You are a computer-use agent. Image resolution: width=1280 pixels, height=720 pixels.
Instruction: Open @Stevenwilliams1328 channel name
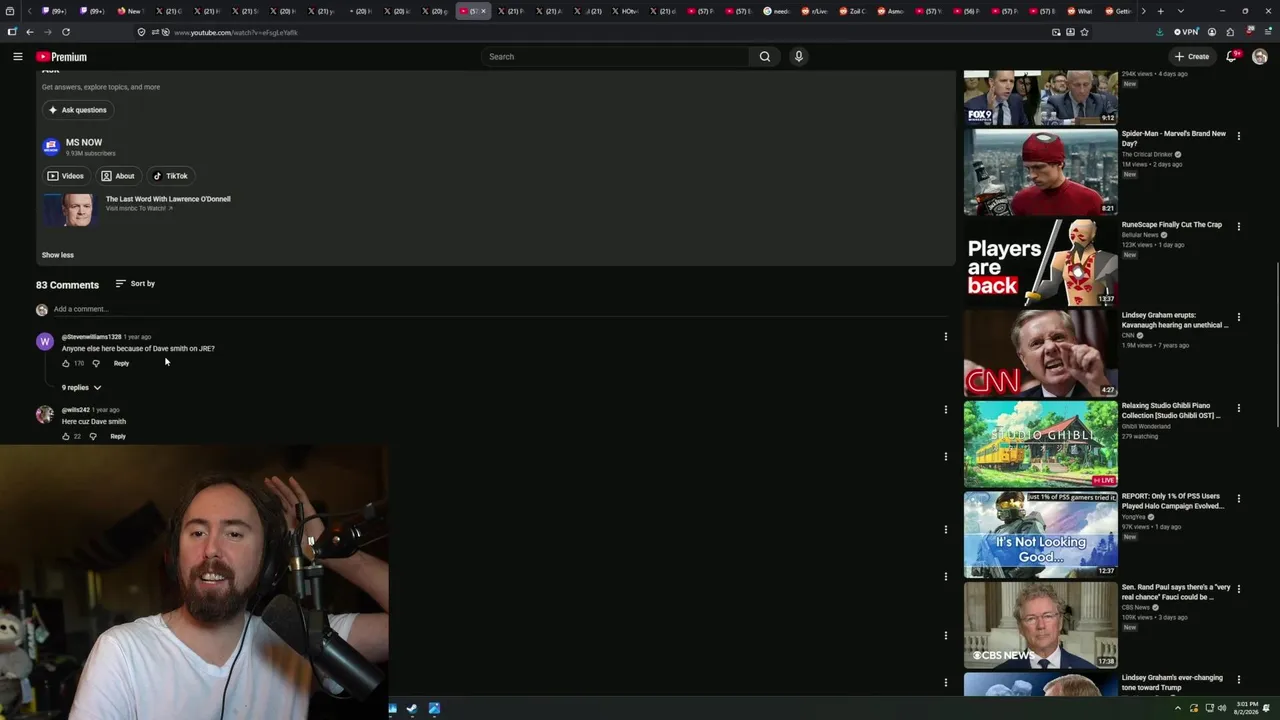(x=91, y=337)
